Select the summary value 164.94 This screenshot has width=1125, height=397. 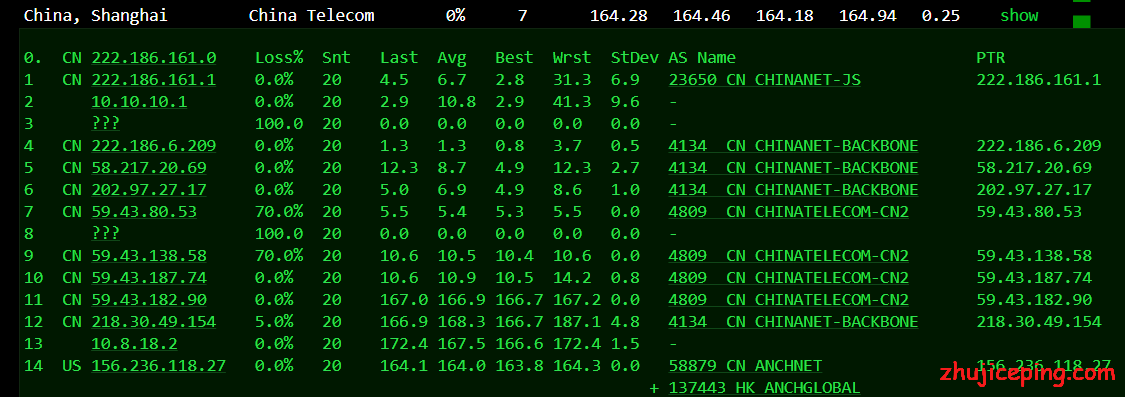pos(867,15)
